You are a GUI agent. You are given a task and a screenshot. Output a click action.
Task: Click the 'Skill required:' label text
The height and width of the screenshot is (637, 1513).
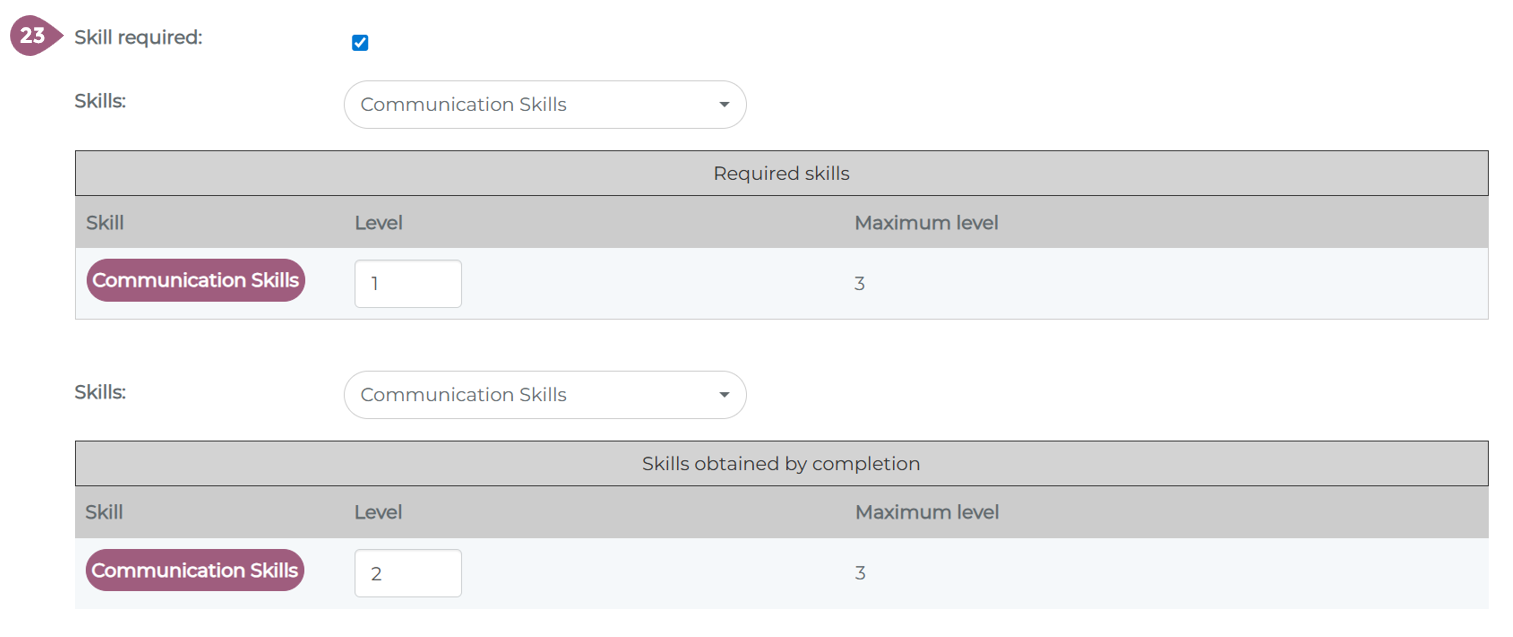pyautogui.click(x=138, y=38)
